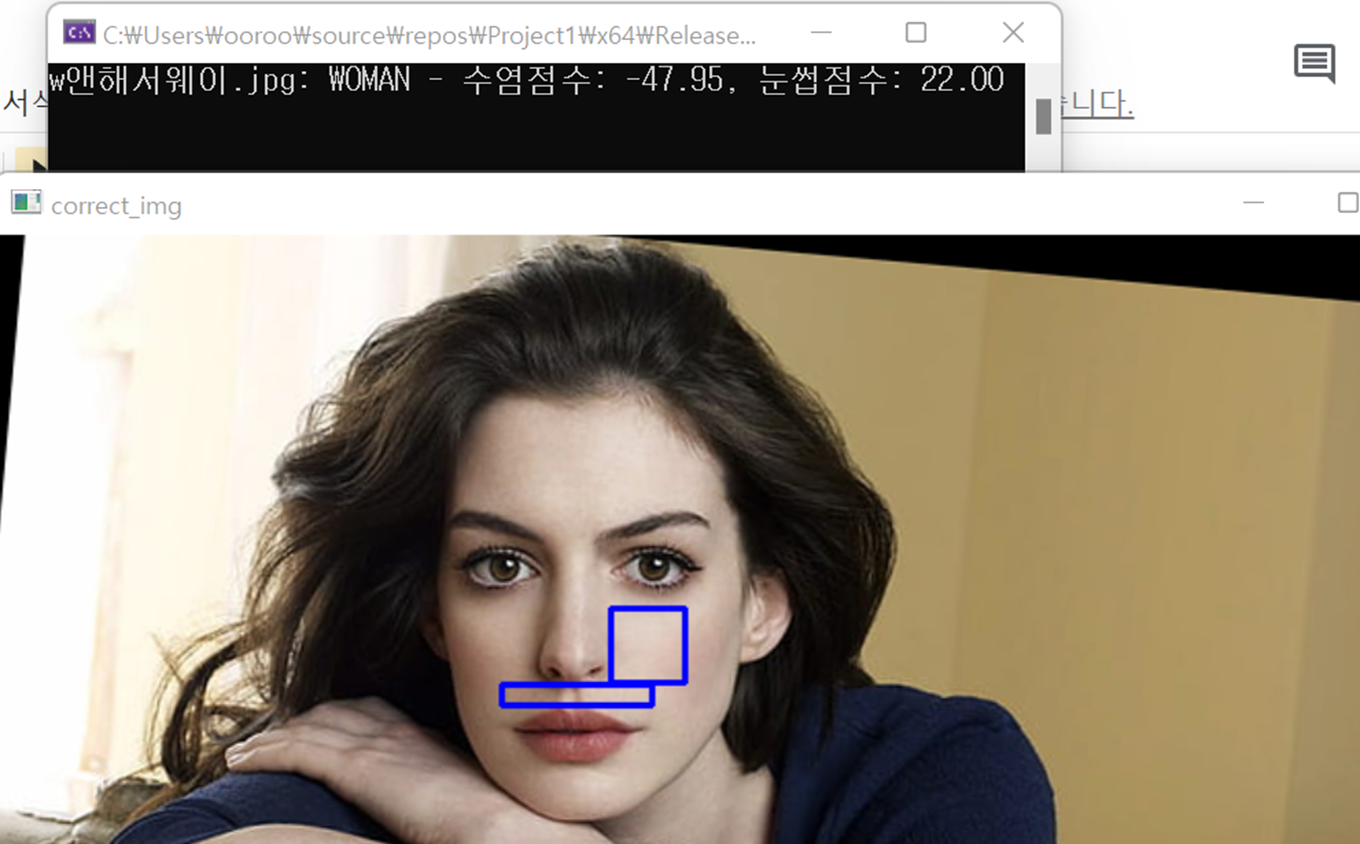Minimize the console window
The width and height of the screenshot is (1360, 844).
click(x=821, y=33)
